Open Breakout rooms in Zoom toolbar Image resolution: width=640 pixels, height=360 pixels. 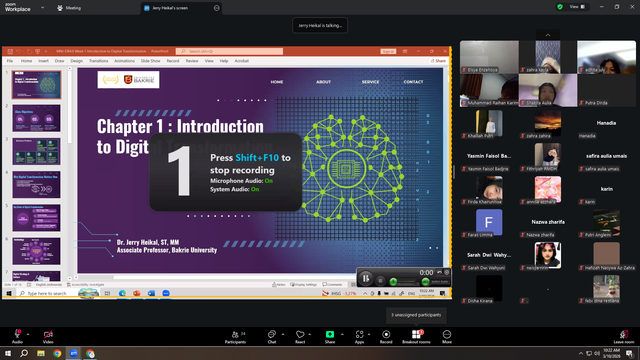point(416,337)
